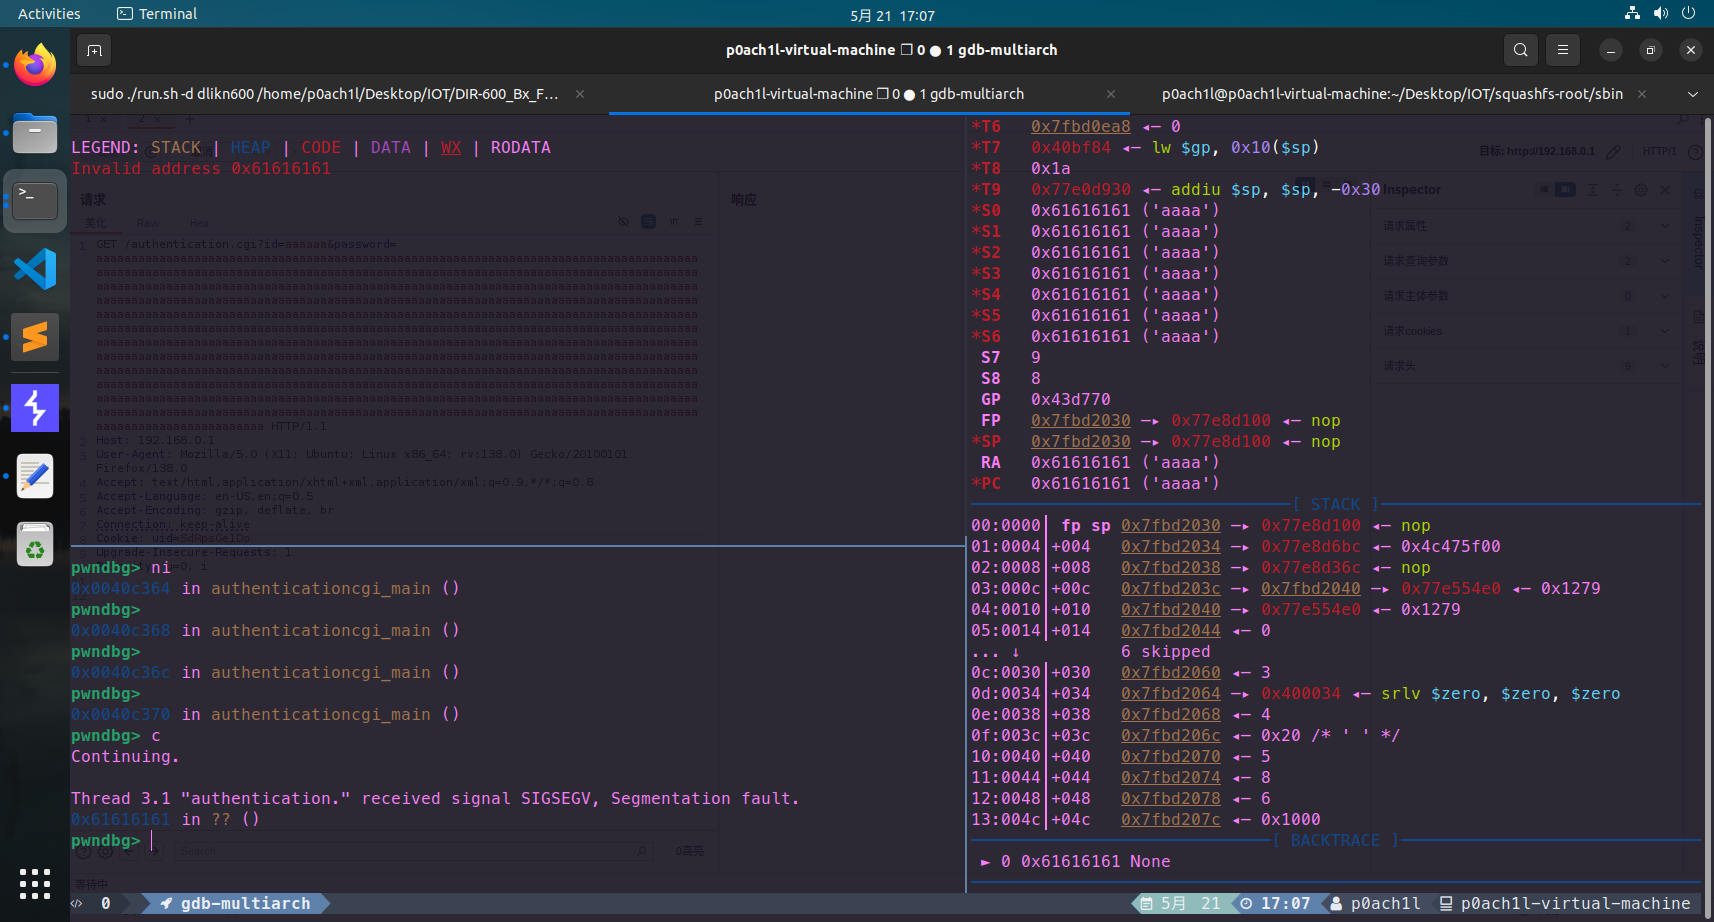Click the 0x7fbd2064 stack address
The image size is (1714, 922).
(x=1170, y=693)
